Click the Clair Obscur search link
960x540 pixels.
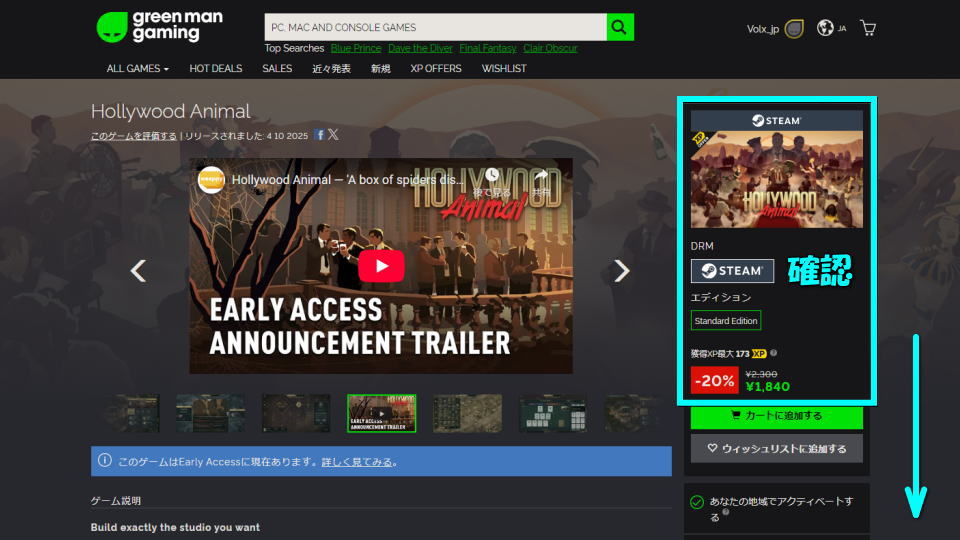550,48
